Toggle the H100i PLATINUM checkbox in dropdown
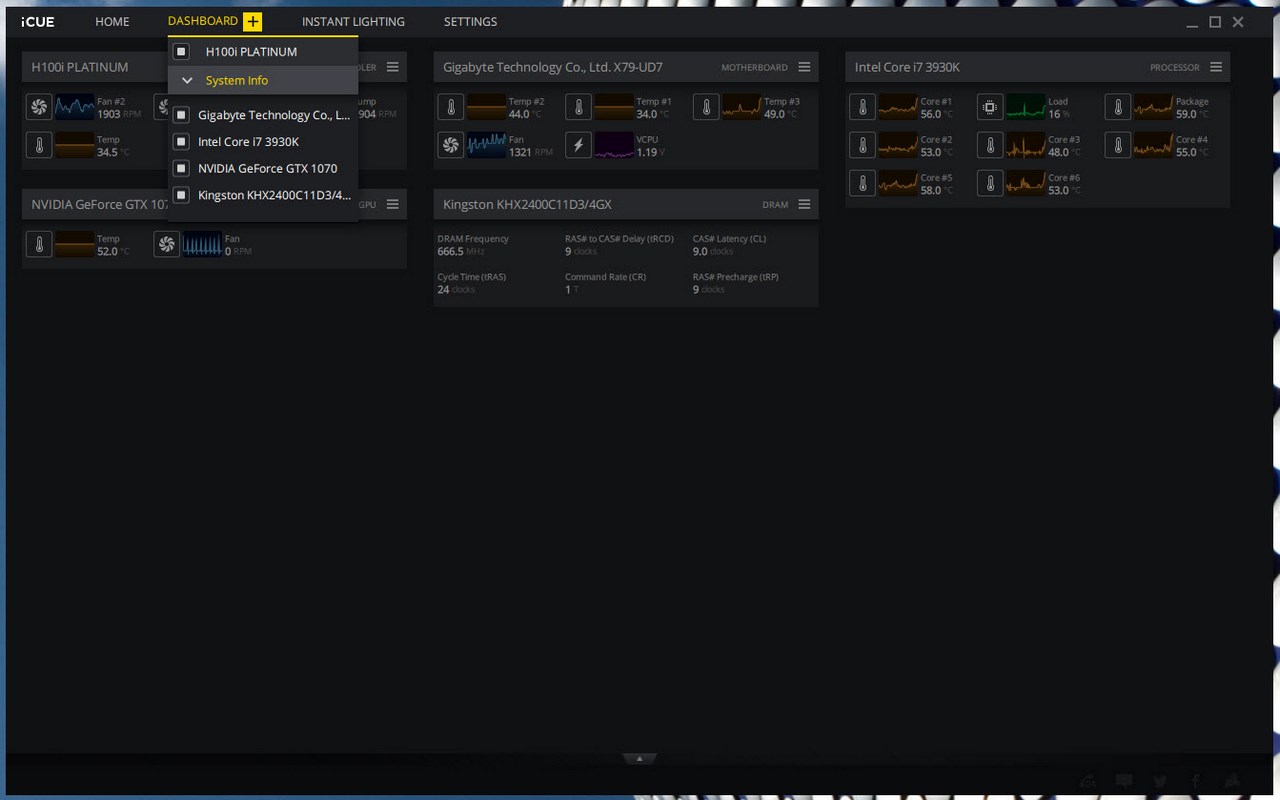This screenshot has height=800, width=1280. [x=181, y=51]
